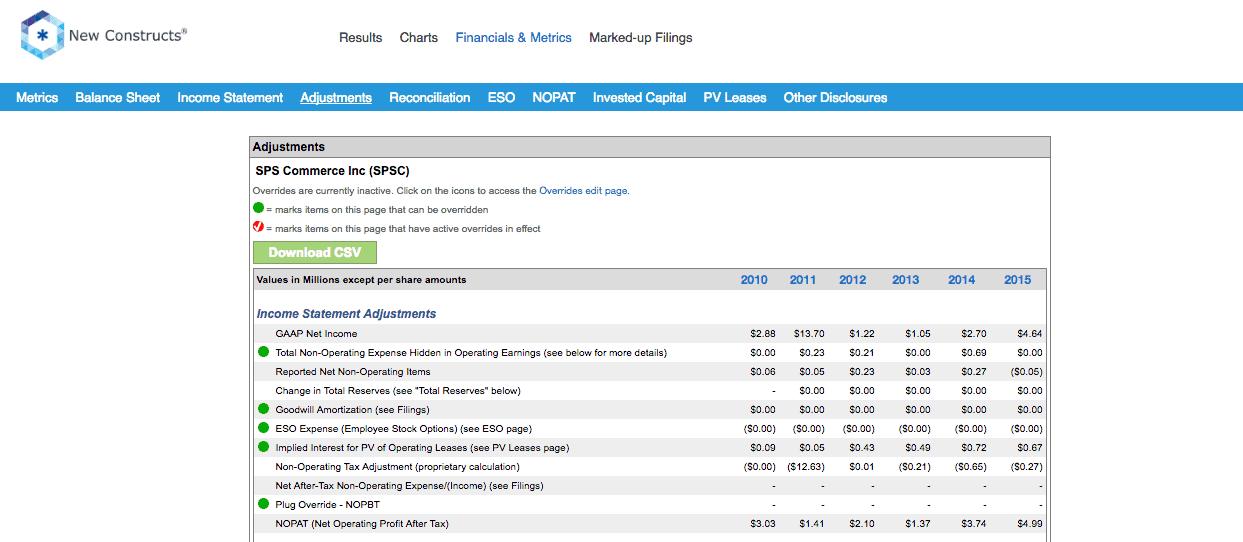Screen dimensions: 1243x542
Task: Switch to the Balance Sheet tab
Action: coord(118,97)
